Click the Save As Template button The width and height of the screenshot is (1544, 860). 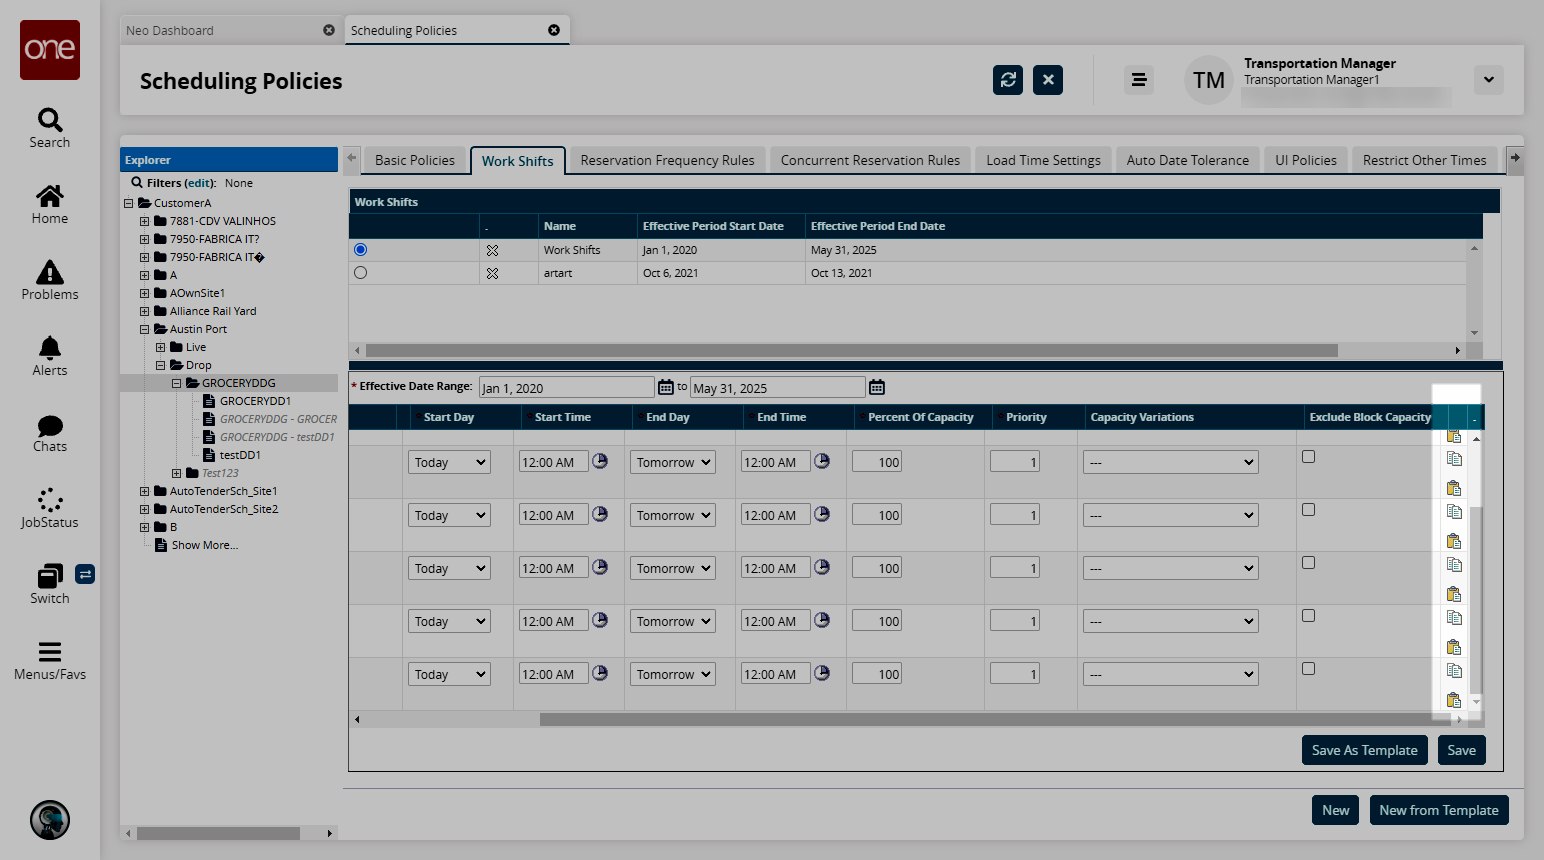point(1364,750)
